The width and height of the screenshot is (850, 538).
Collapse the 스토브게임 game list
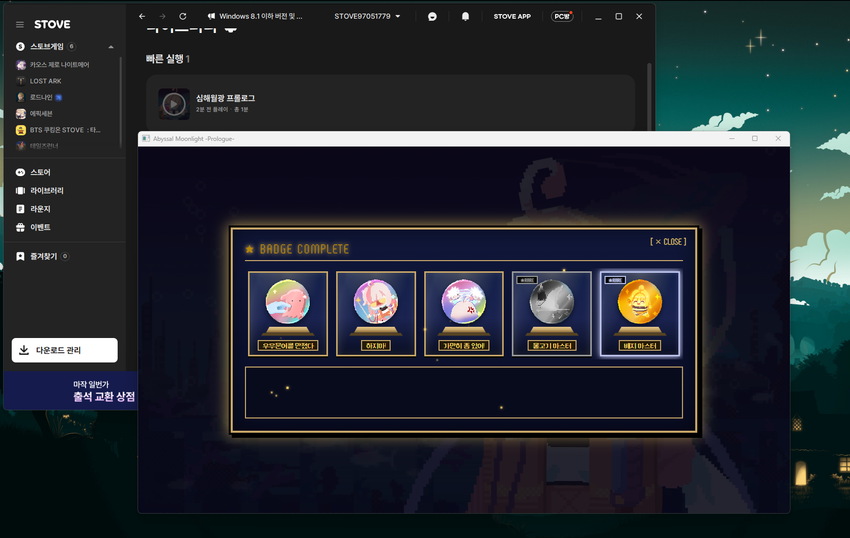click(111, 47)
